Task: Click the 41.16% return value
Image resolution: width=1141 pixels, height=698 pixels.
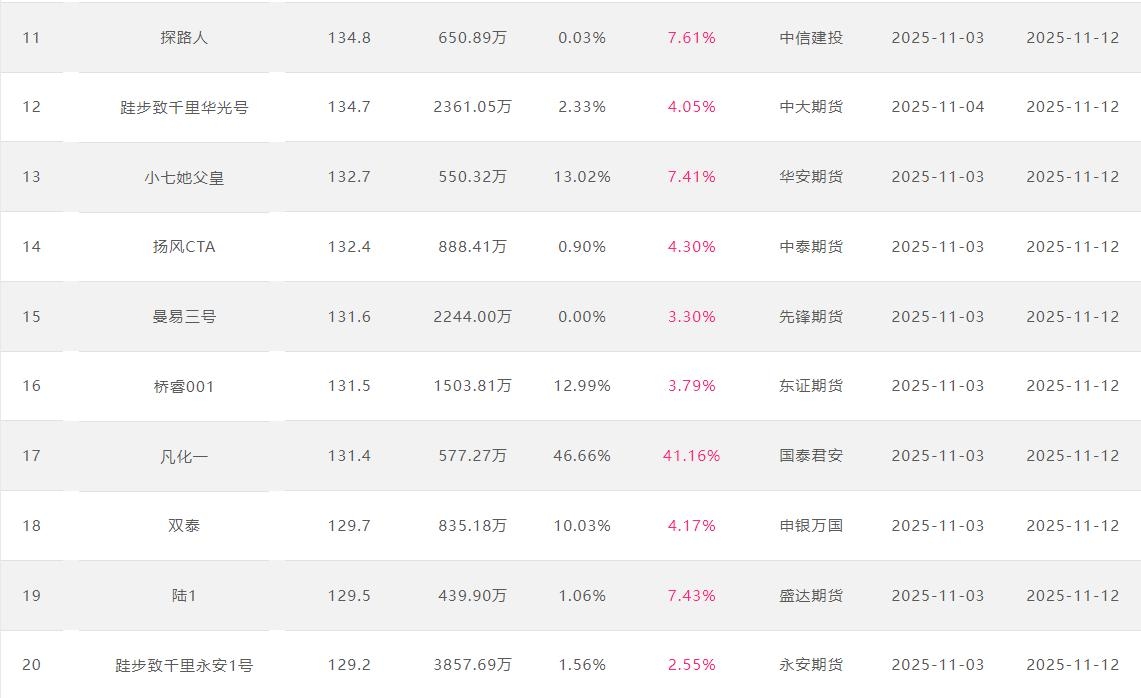Action: pos(691,456)
